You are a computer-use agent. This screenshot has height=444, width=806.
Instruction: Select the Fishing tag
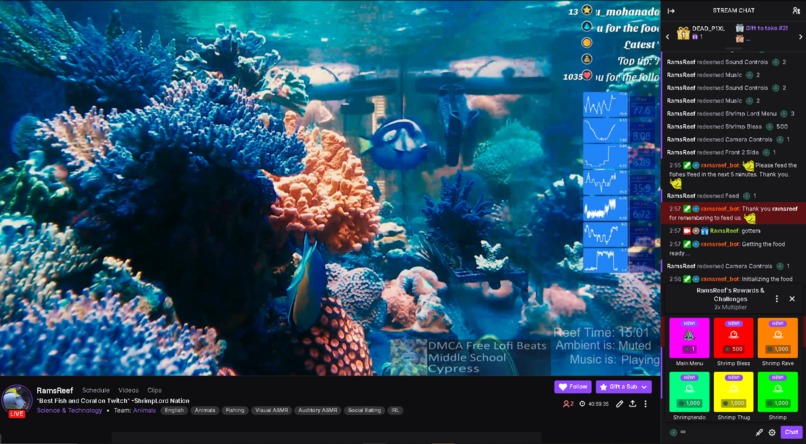[x=236, y=411]
